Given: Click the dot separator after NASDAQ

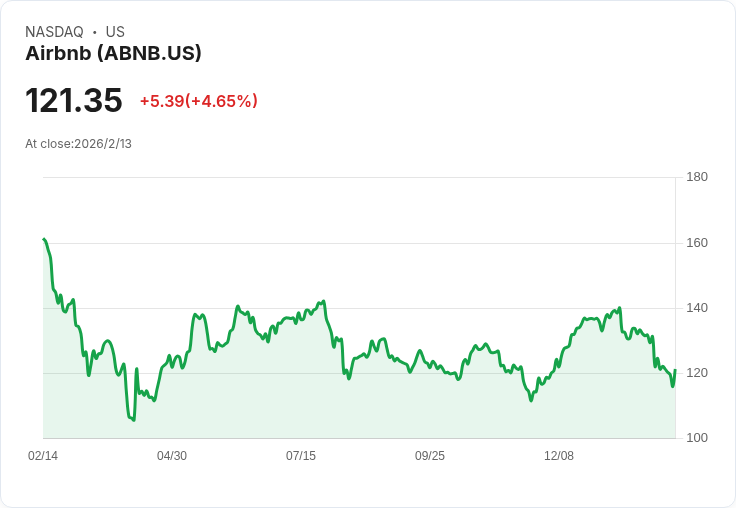Looking at the screenshot, I should coord(95,32).
